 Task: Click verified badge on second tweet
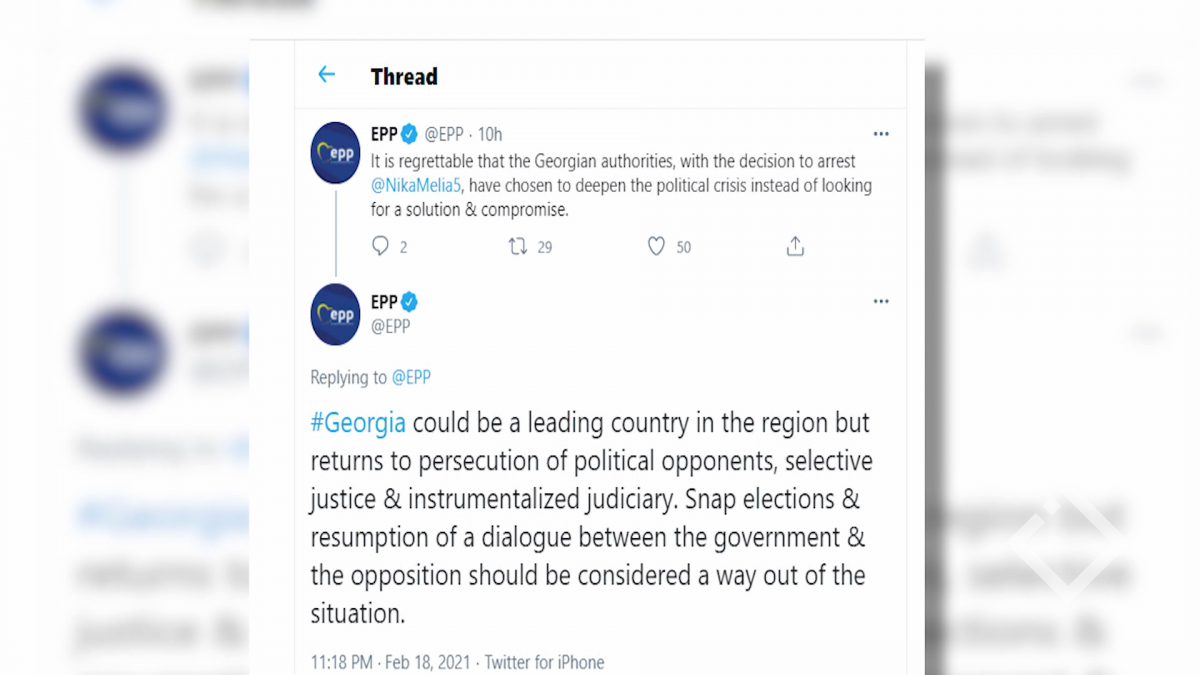point(410,302)
